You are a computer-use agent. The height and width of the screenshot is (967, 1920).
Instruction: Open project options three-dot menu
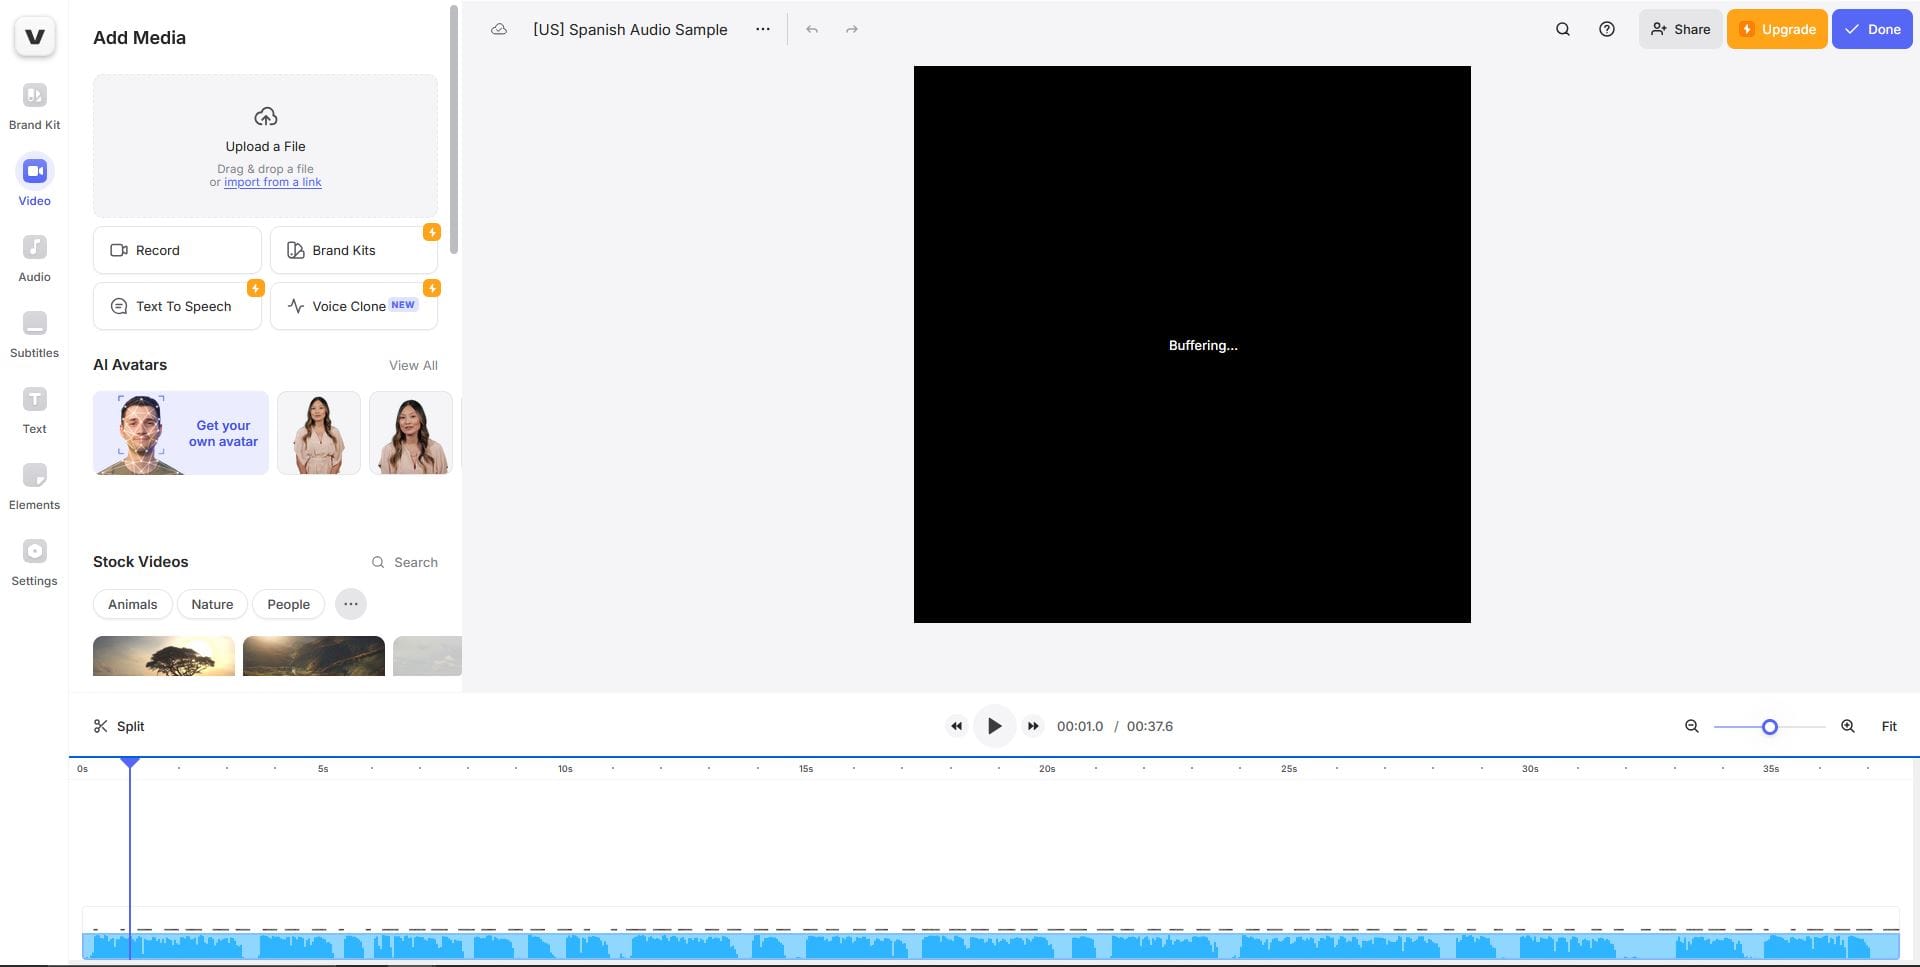(x=763, y=30)
